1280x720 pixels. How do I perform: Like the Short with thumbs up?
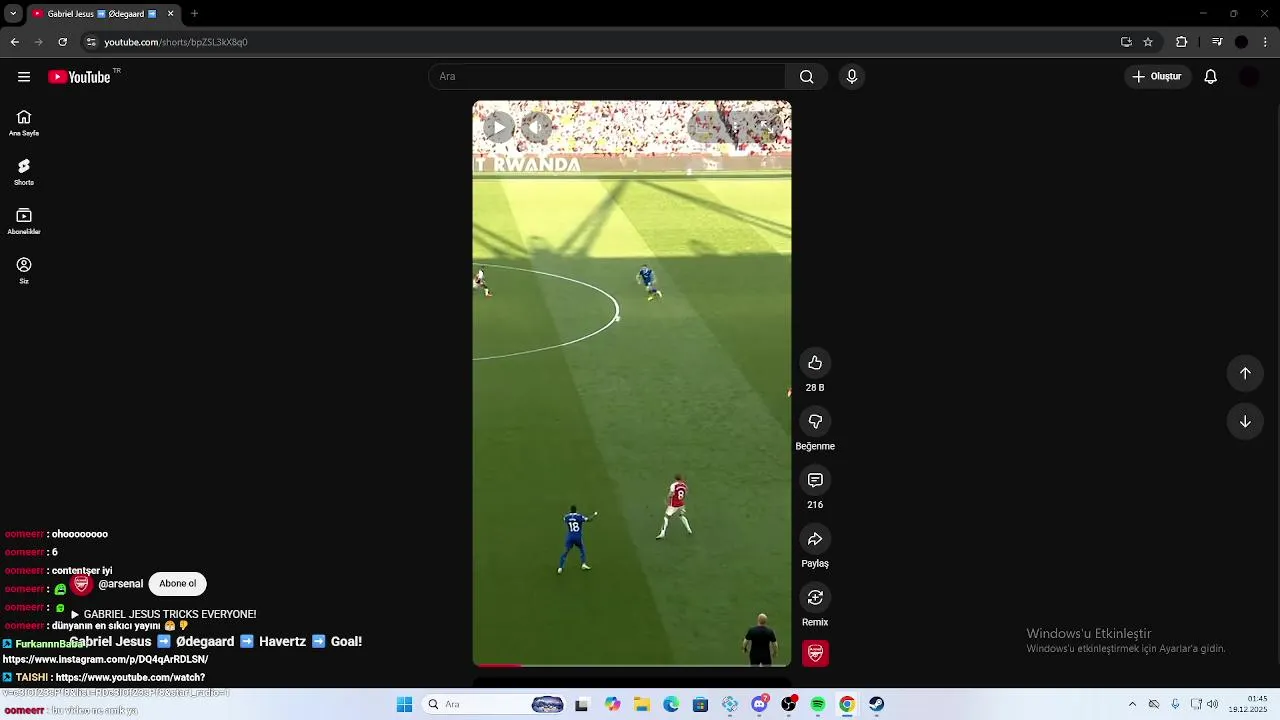pyautogui.click(x=815, y=363)
